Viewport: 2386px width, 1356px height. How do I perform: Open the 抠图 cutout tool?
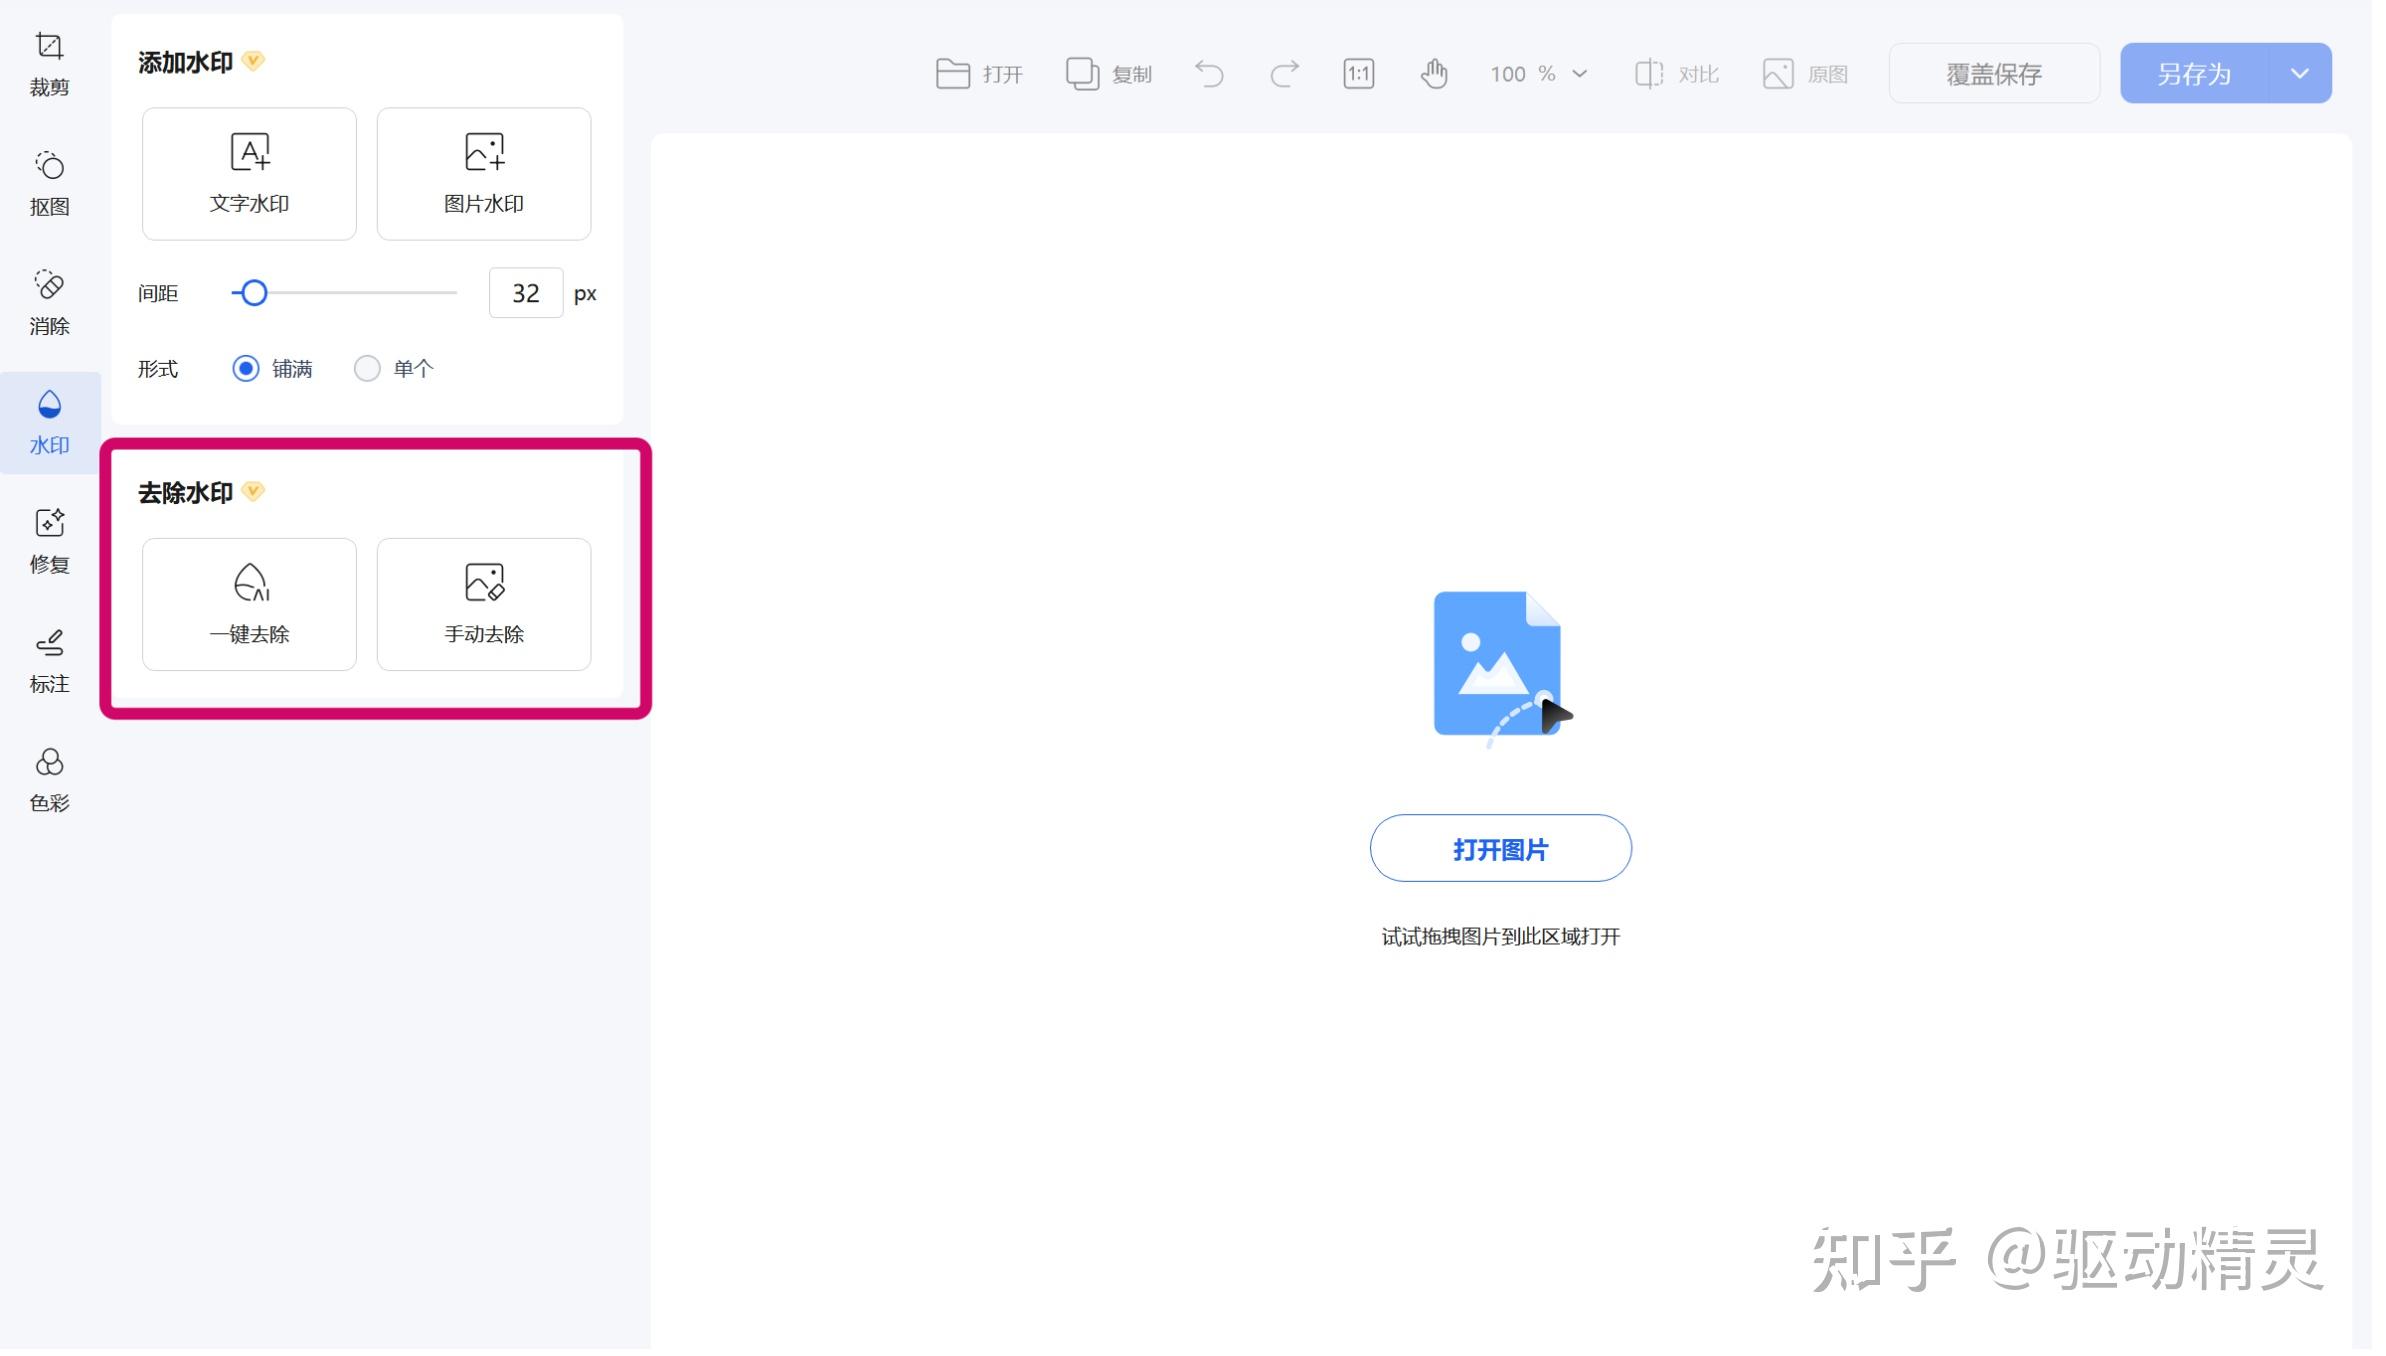click(x=49, y=183)
